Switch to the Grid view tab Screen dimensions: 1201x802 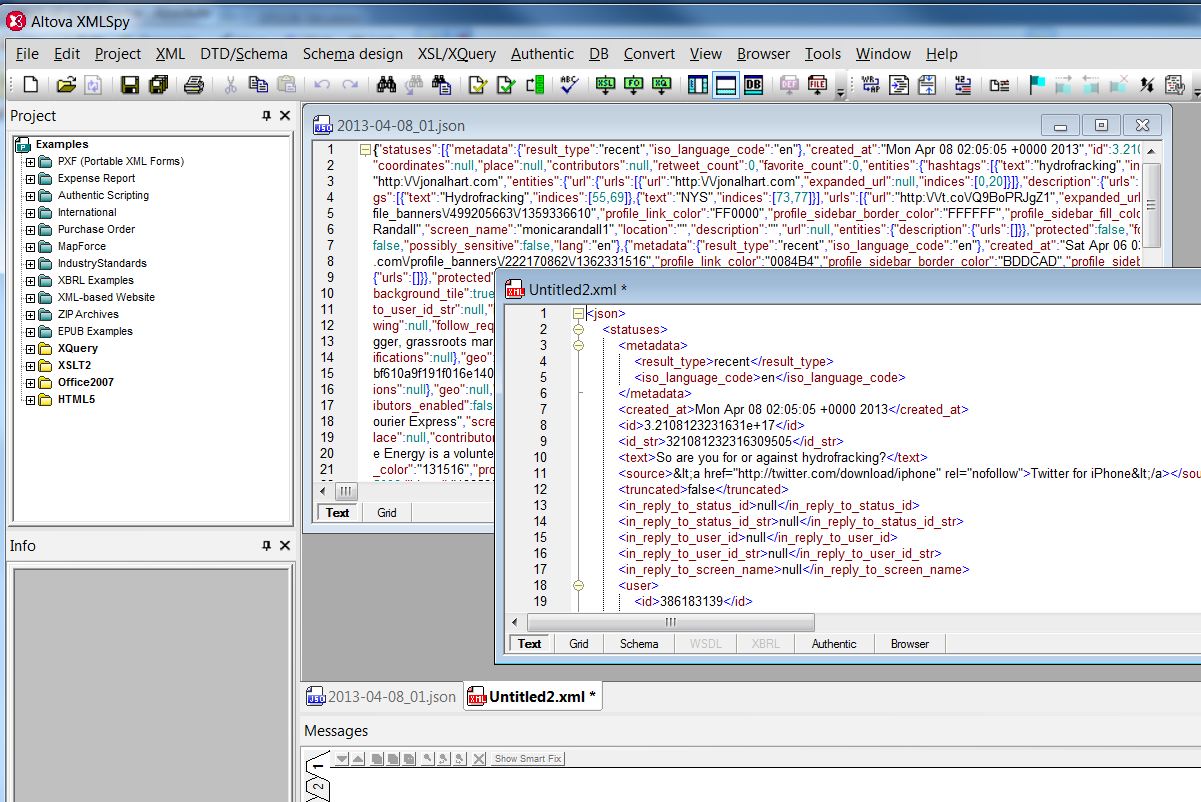pyautogui.click(x=579, y=643)
